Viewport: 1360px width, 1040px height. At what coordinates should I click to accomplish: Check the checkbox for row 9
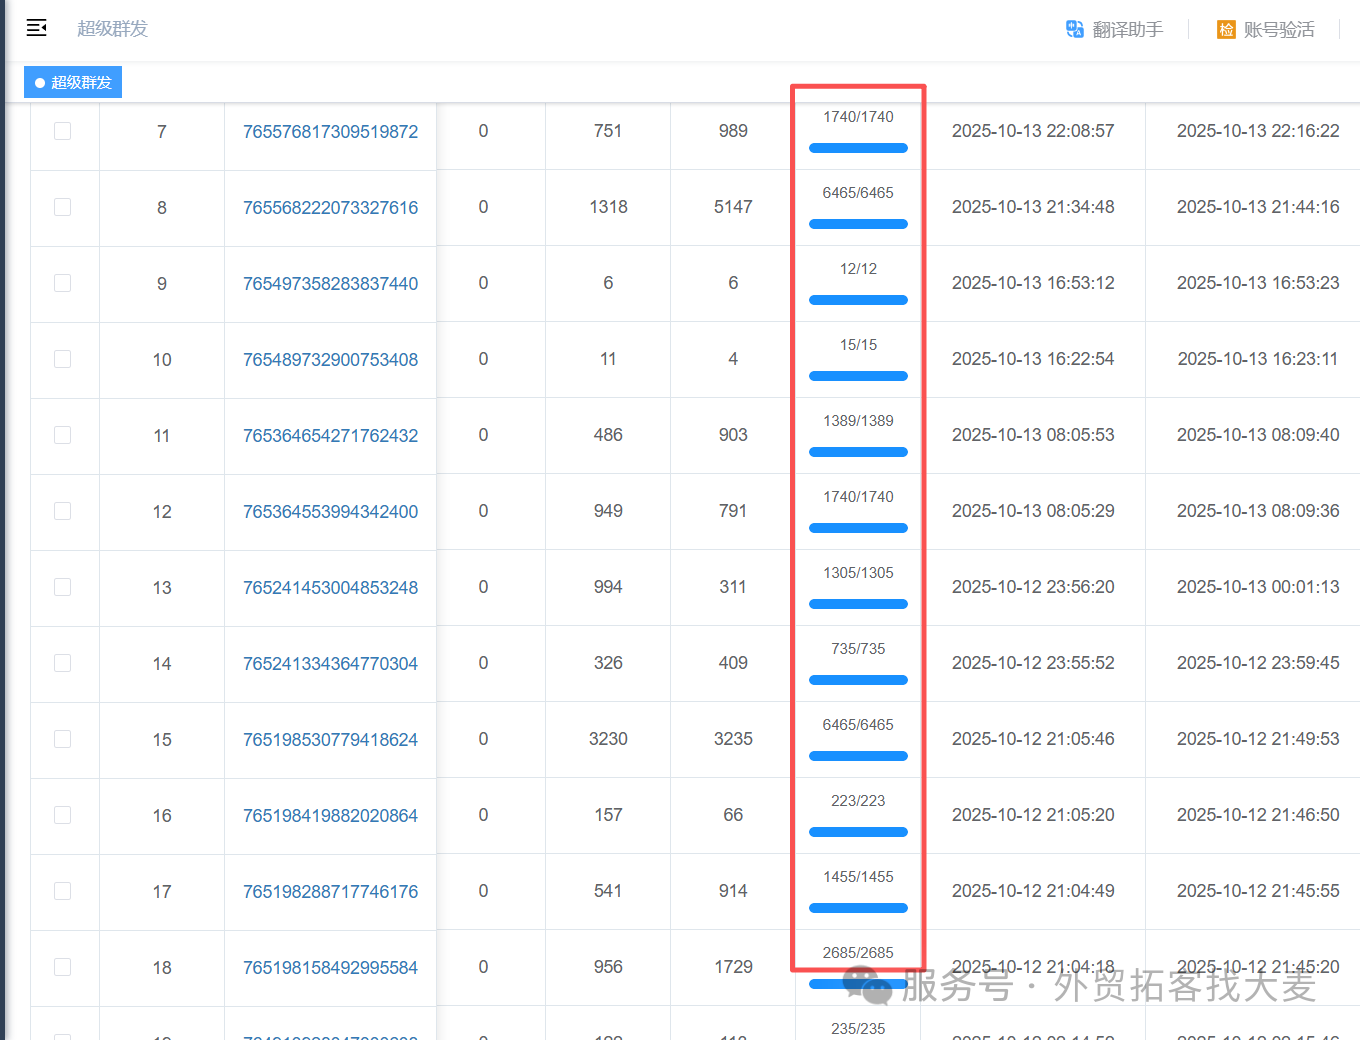(x=62, y=283)
